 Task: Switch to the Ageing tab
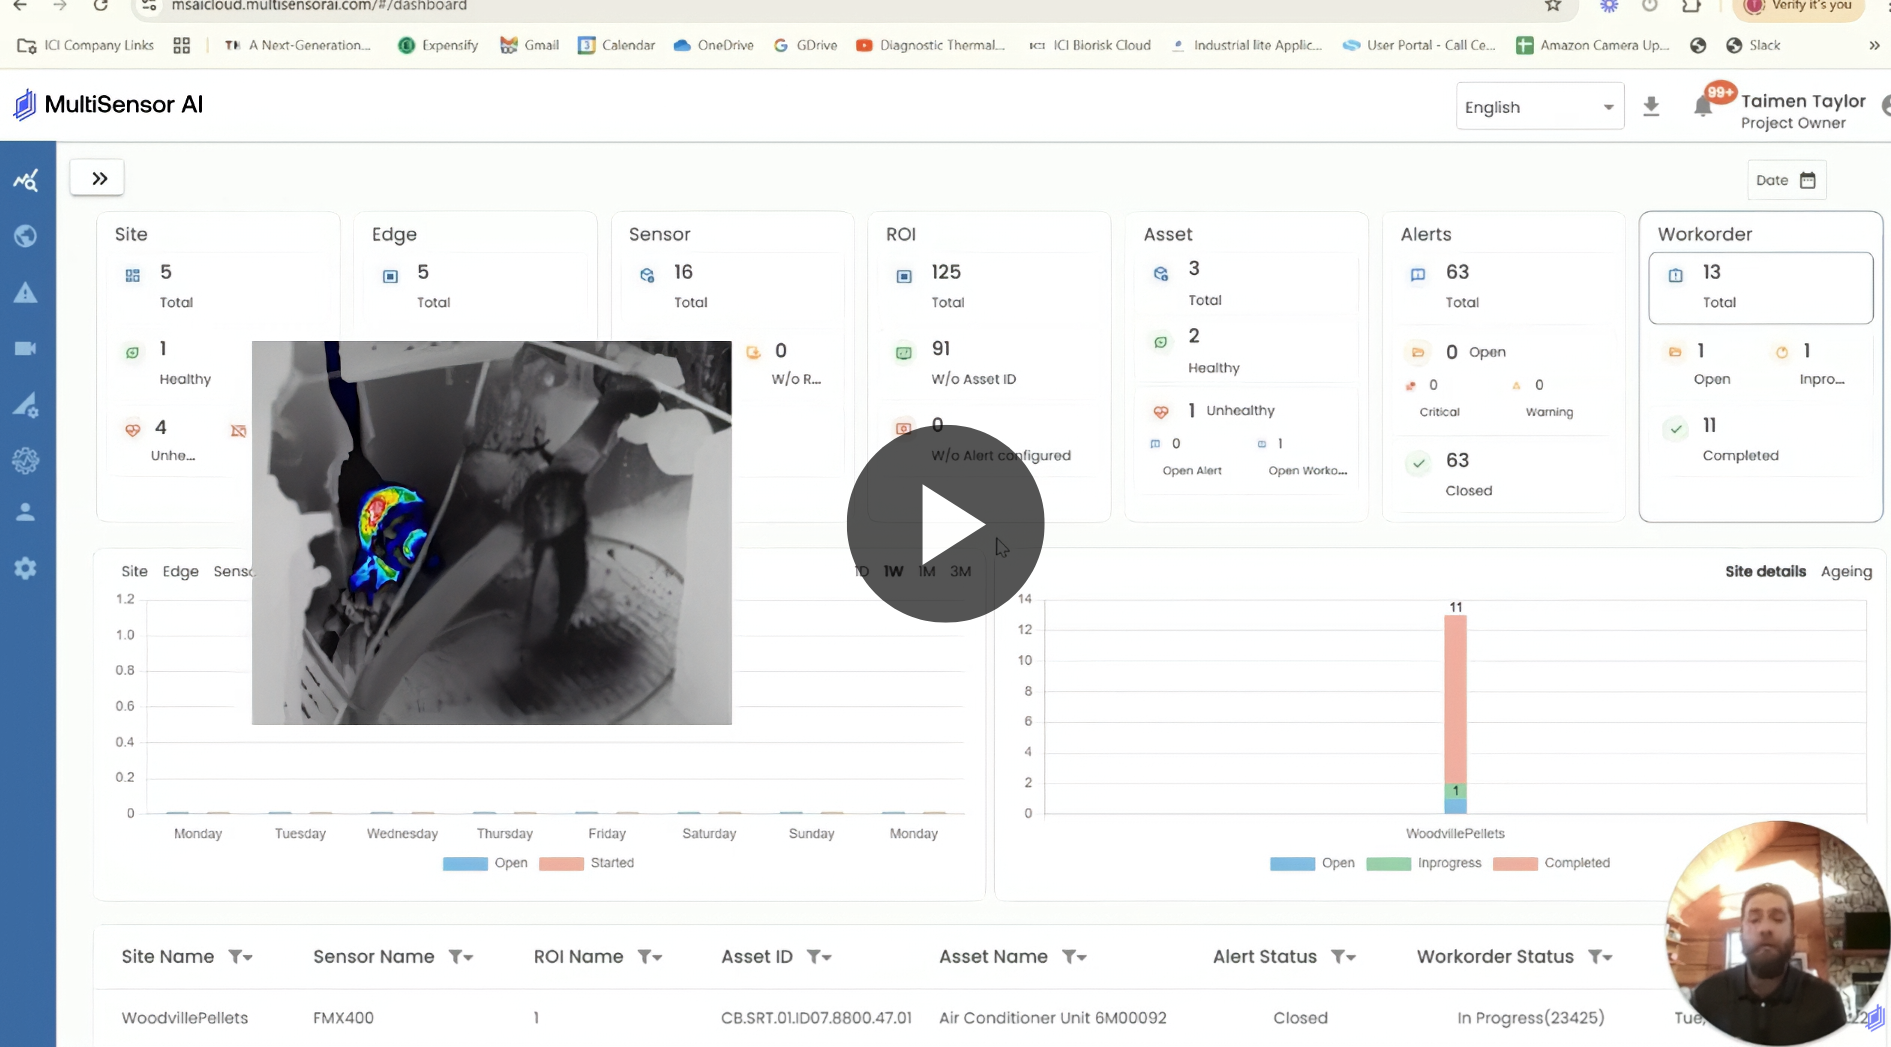click(x=1846, y=571)
